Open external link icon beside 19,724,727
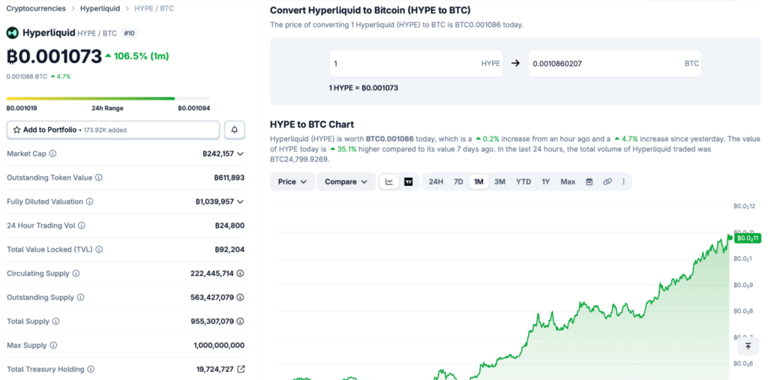This screenshot has width=768, height=380. click(240, 369)
